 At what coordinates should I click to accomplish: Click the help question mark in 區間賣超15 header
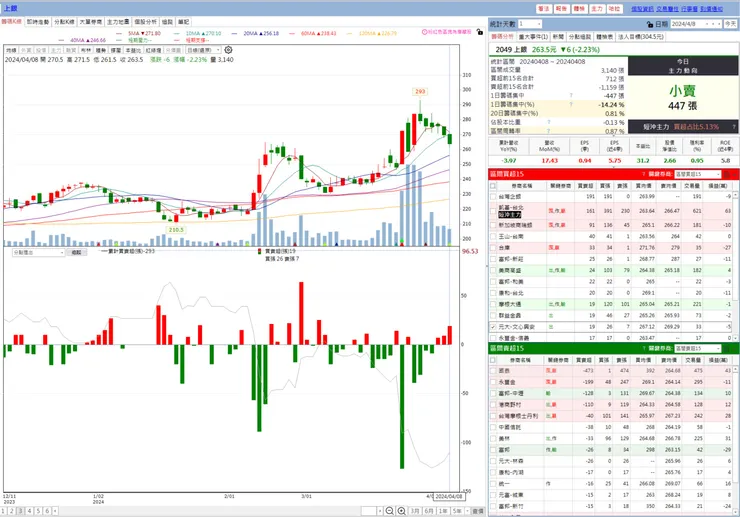click(x=644, y=348)
